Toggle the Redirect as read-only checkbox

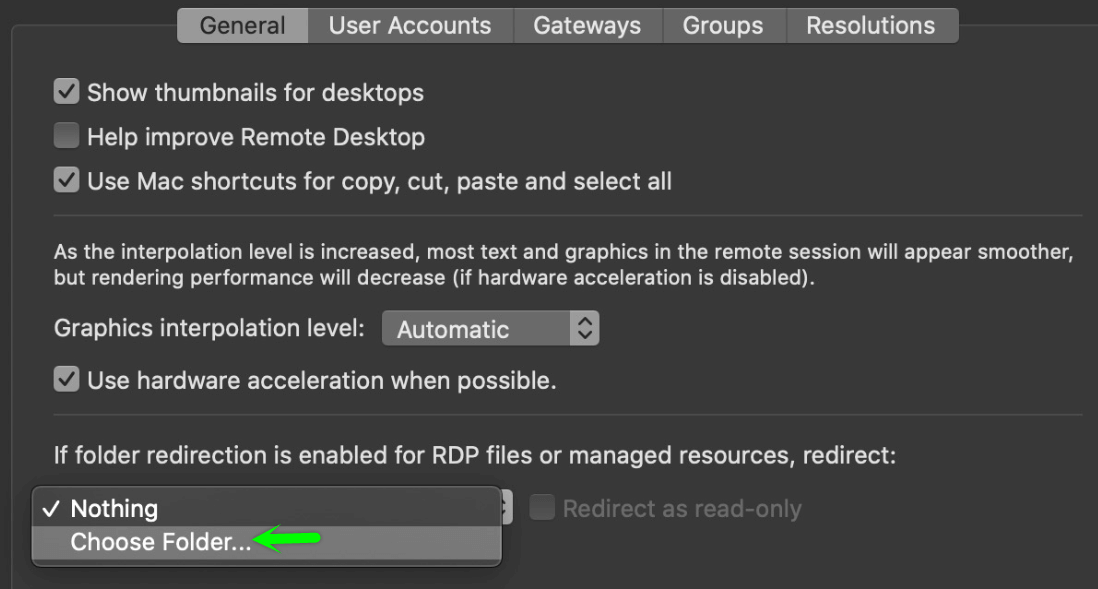tap(542, 508)
